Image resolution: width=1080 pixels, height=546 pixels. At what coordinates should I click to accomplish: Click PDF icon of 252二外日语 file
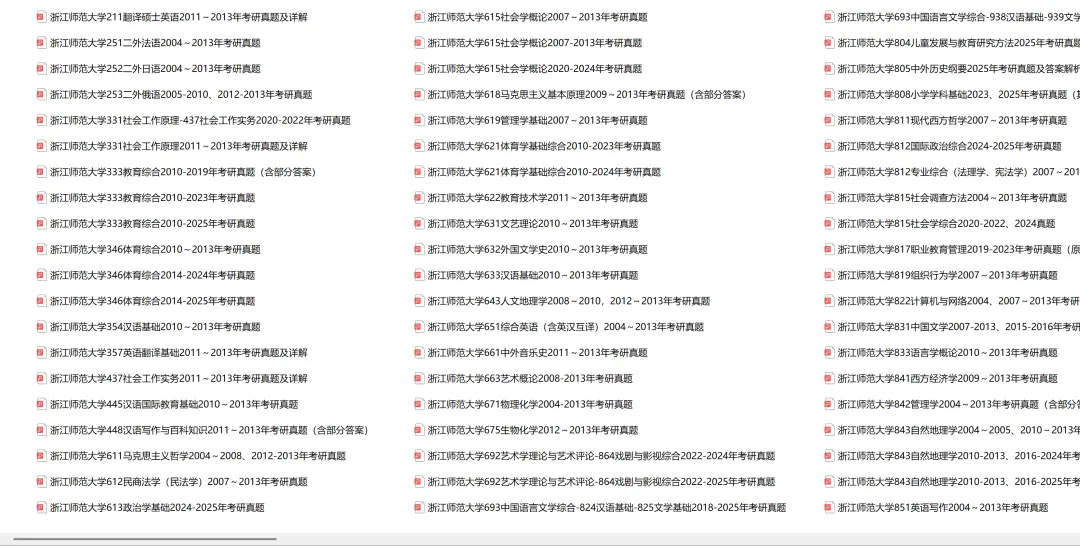pos(41,68)
